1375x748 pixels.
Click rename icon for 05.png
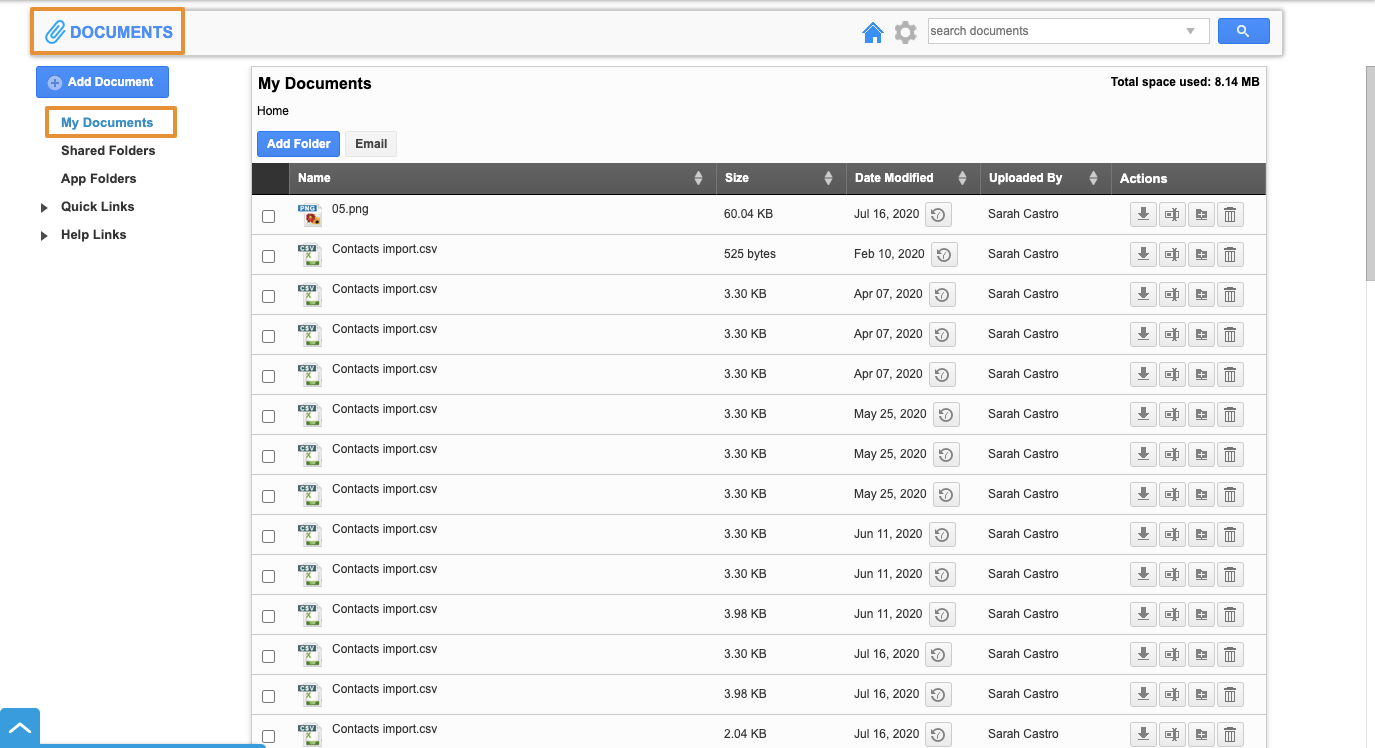[1172, 214]
